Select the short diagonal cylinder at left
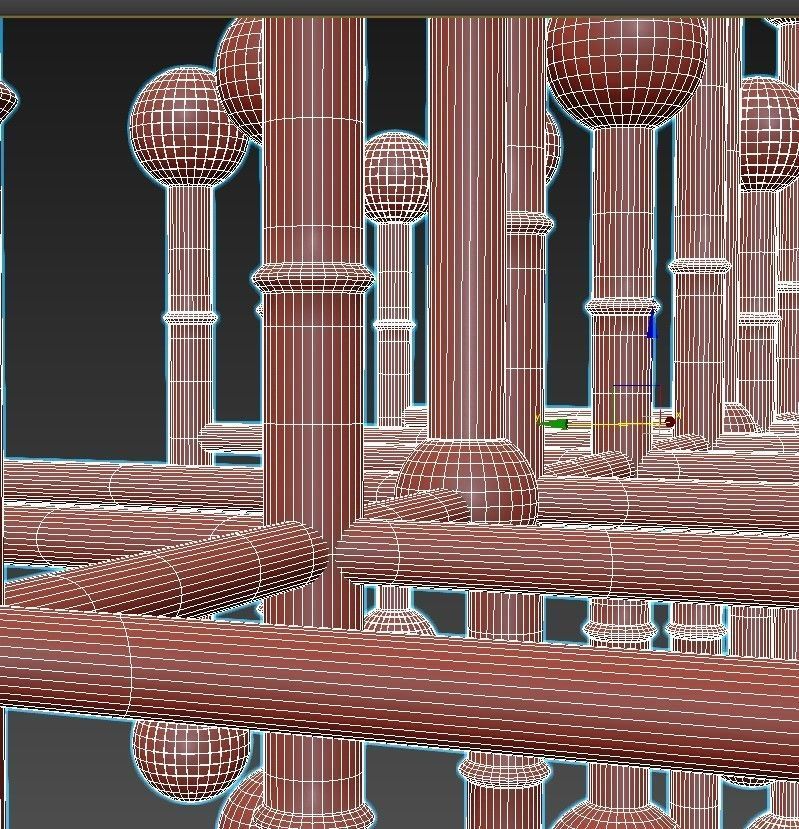Screen dimensions: 799x829 pos(169,571)
